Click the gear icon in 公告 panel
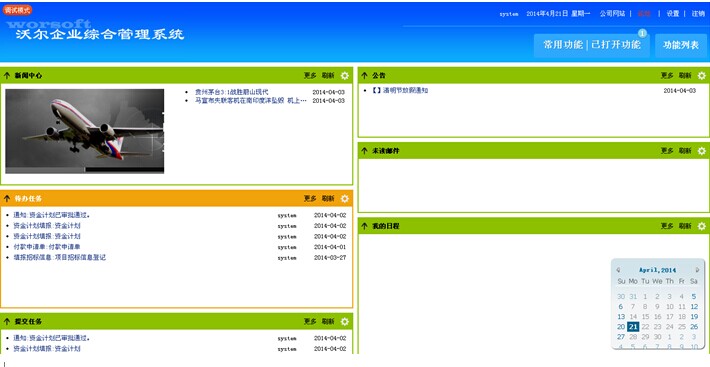Screen dimensions: 710x367 701,76
